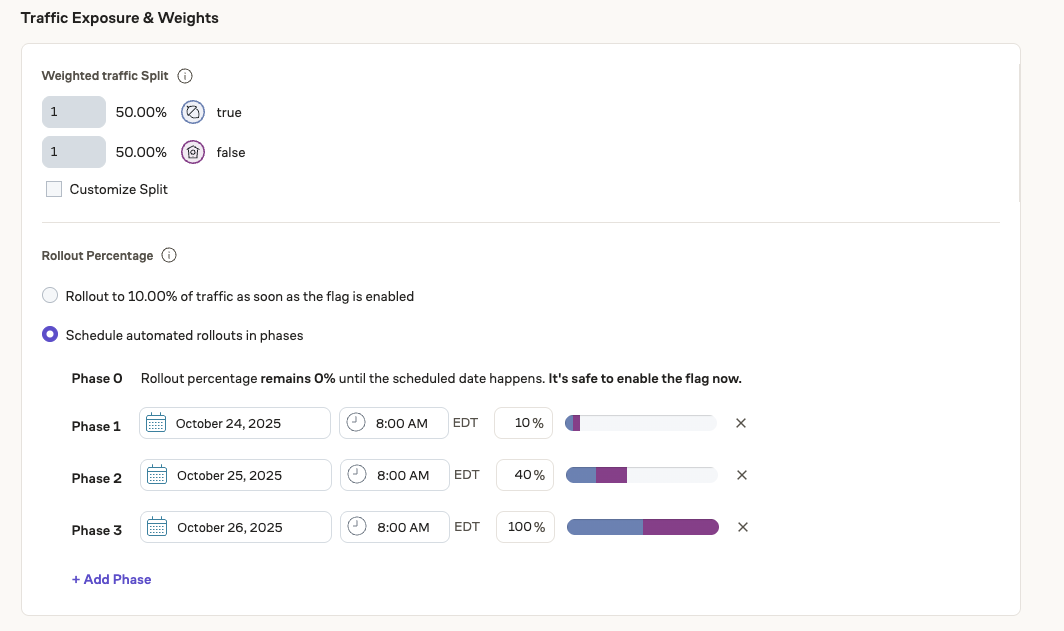This screenshot has width=1064, height=631.
Task: Click the false variation treatment icon
Action: click(192, 152)
